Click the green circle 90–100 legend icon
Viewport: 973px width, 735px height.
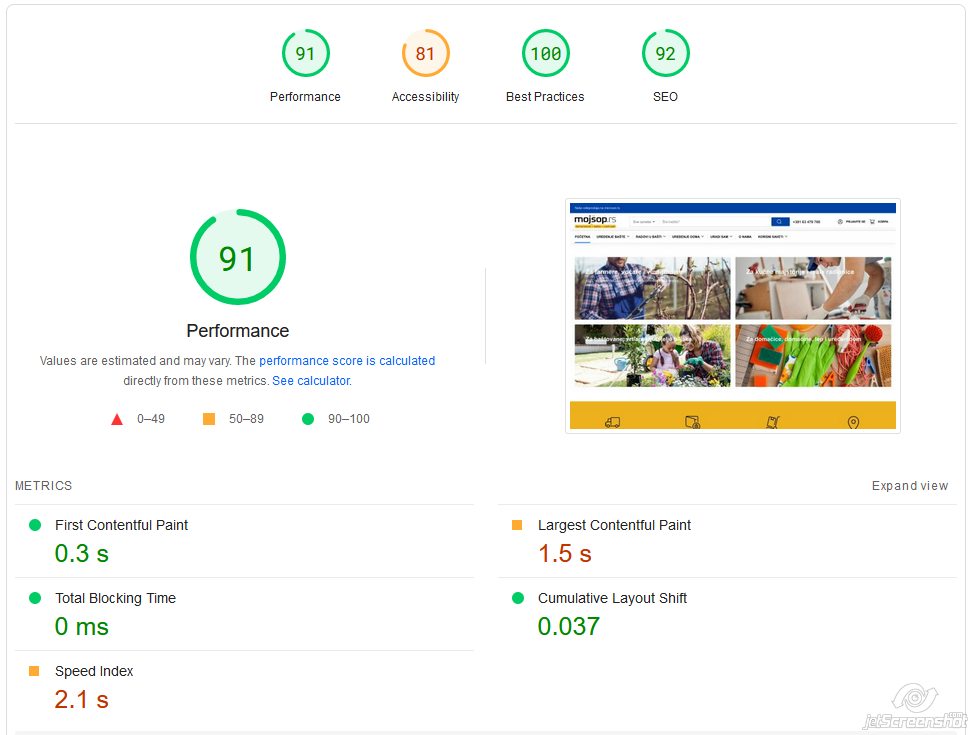tap(308, 419)
